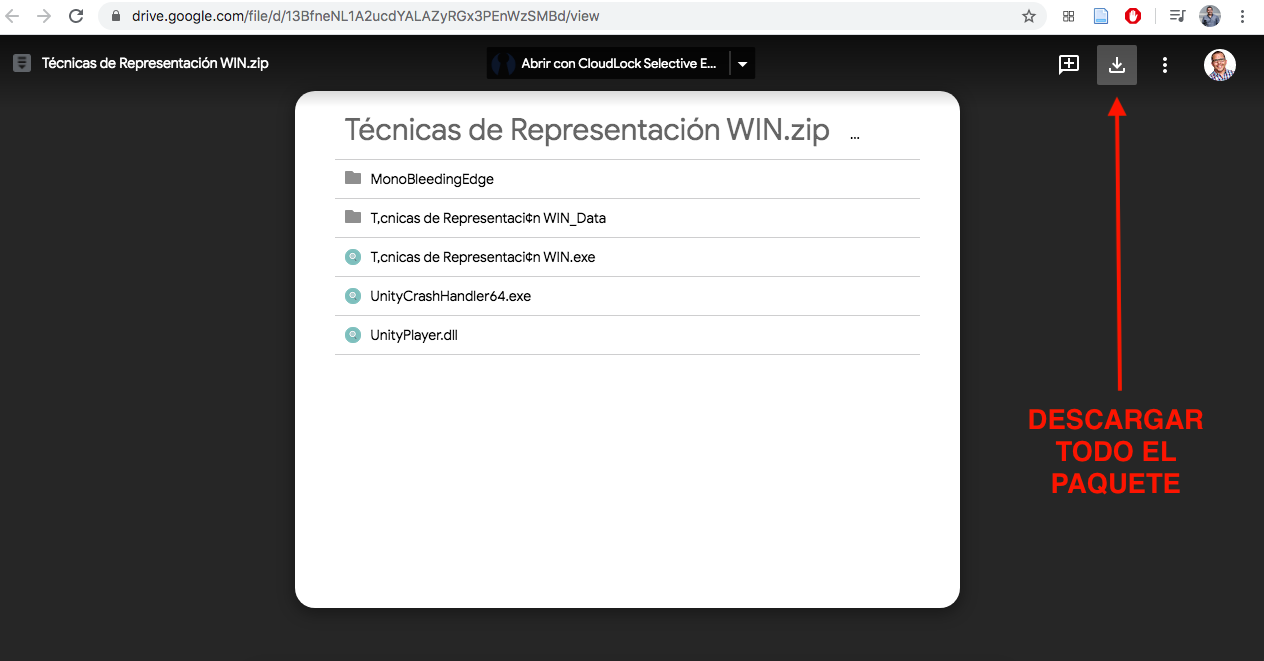Open the grid extension icon in toolbar
Screen dimensions: 1264x661
point(1069,16)
